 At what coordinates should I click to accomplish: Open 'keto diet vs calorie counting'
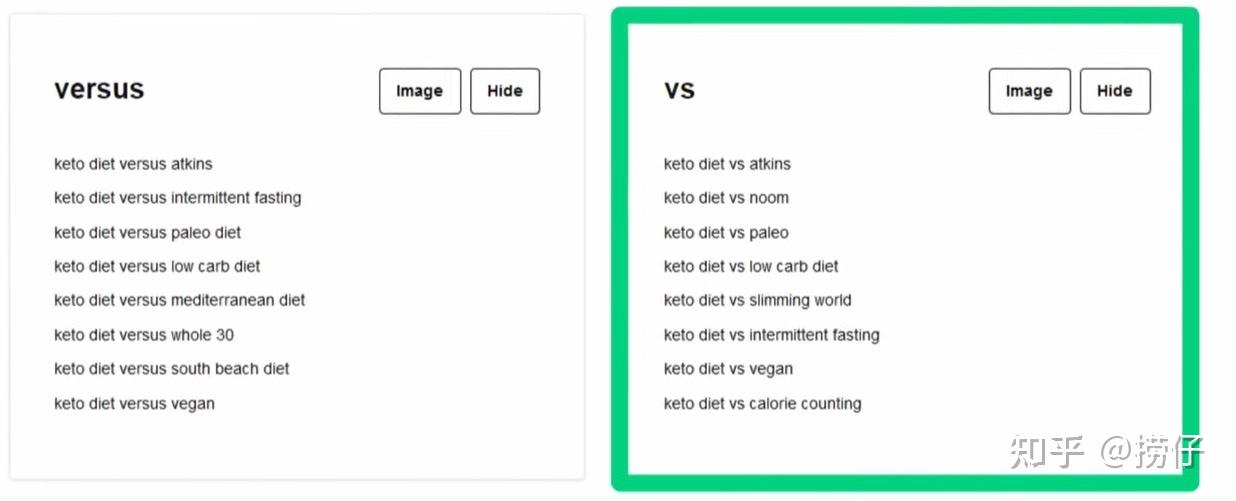[x=762, y=404]
